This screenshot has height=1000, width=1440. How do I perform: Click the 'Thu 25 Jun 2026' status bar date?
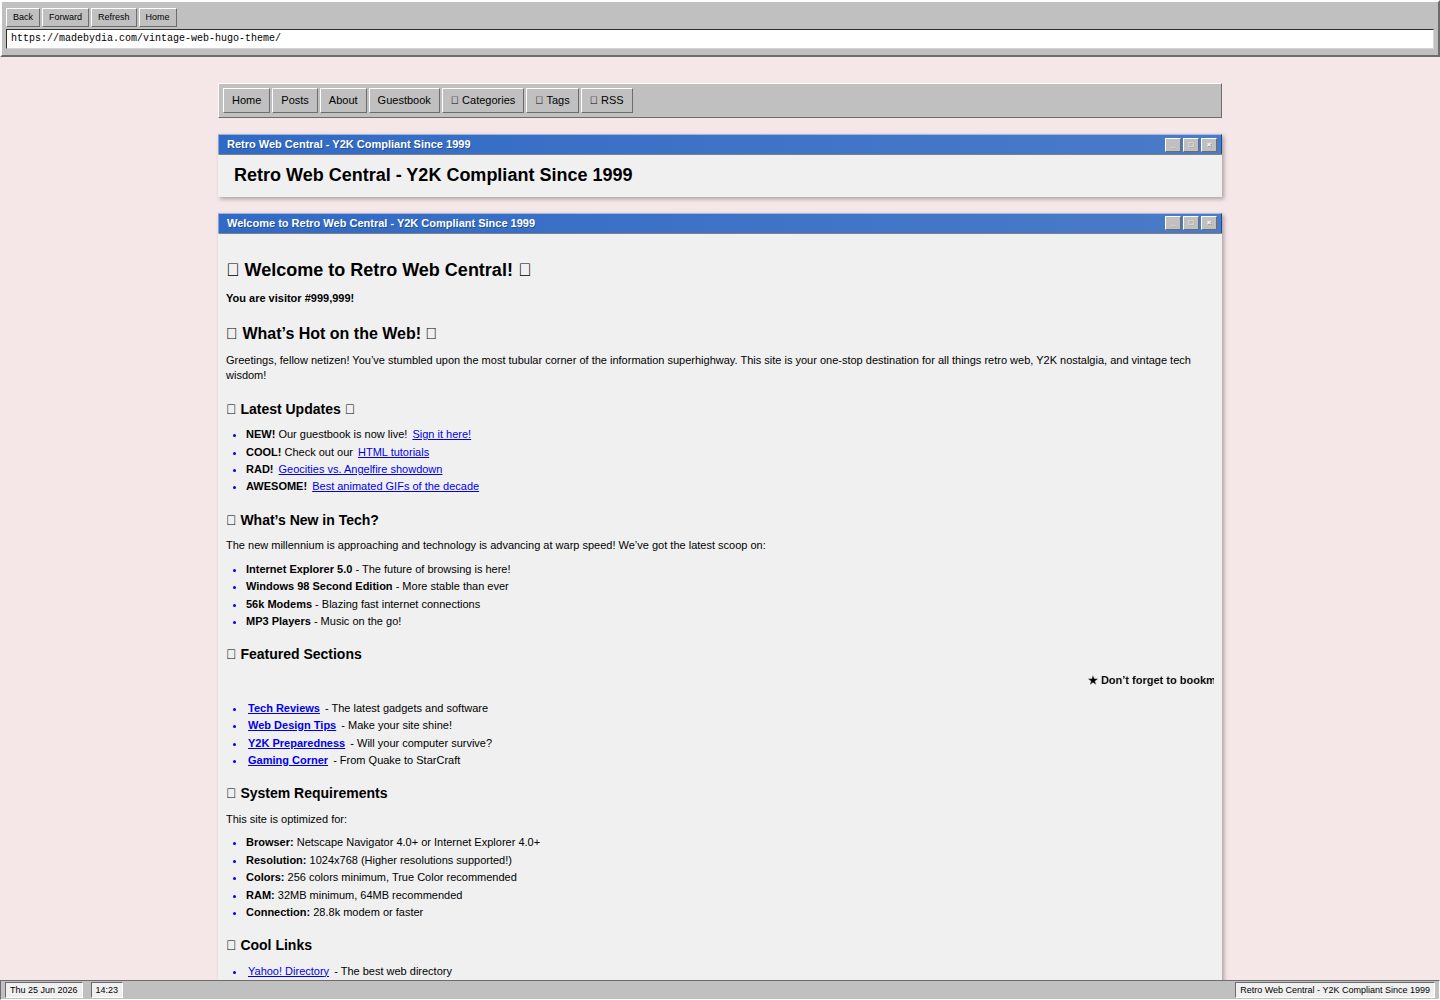pyautogui.click(x=44, y=990)
